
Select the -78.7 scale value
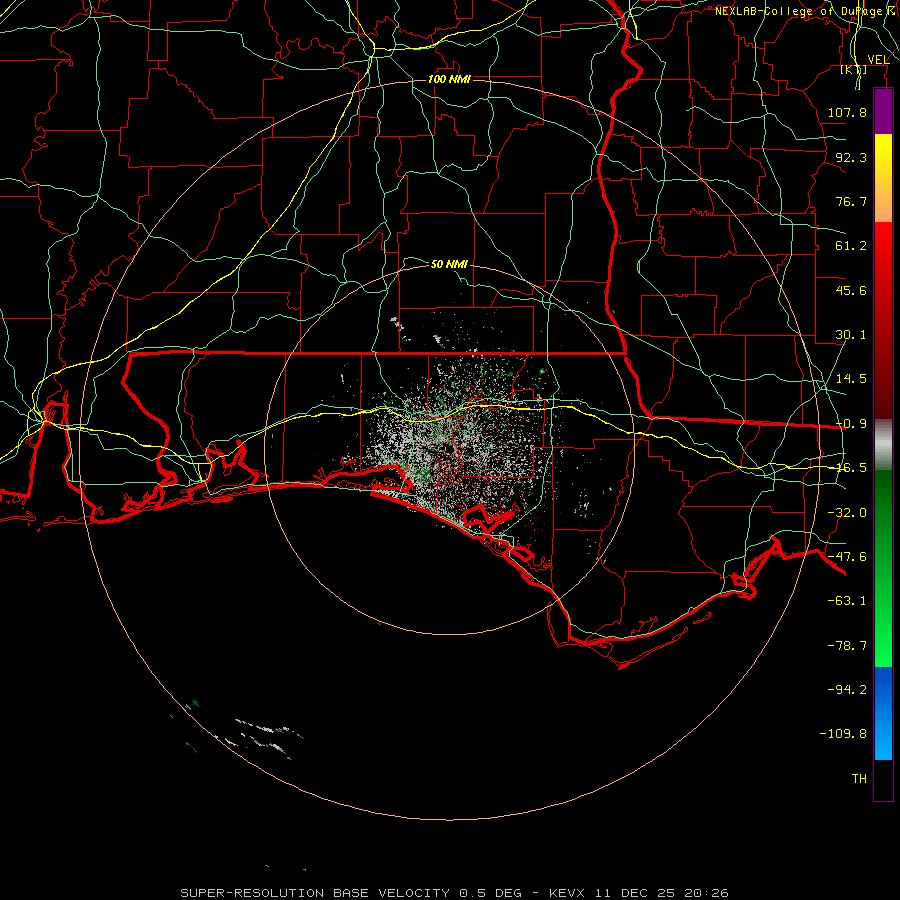pos(847,646)
